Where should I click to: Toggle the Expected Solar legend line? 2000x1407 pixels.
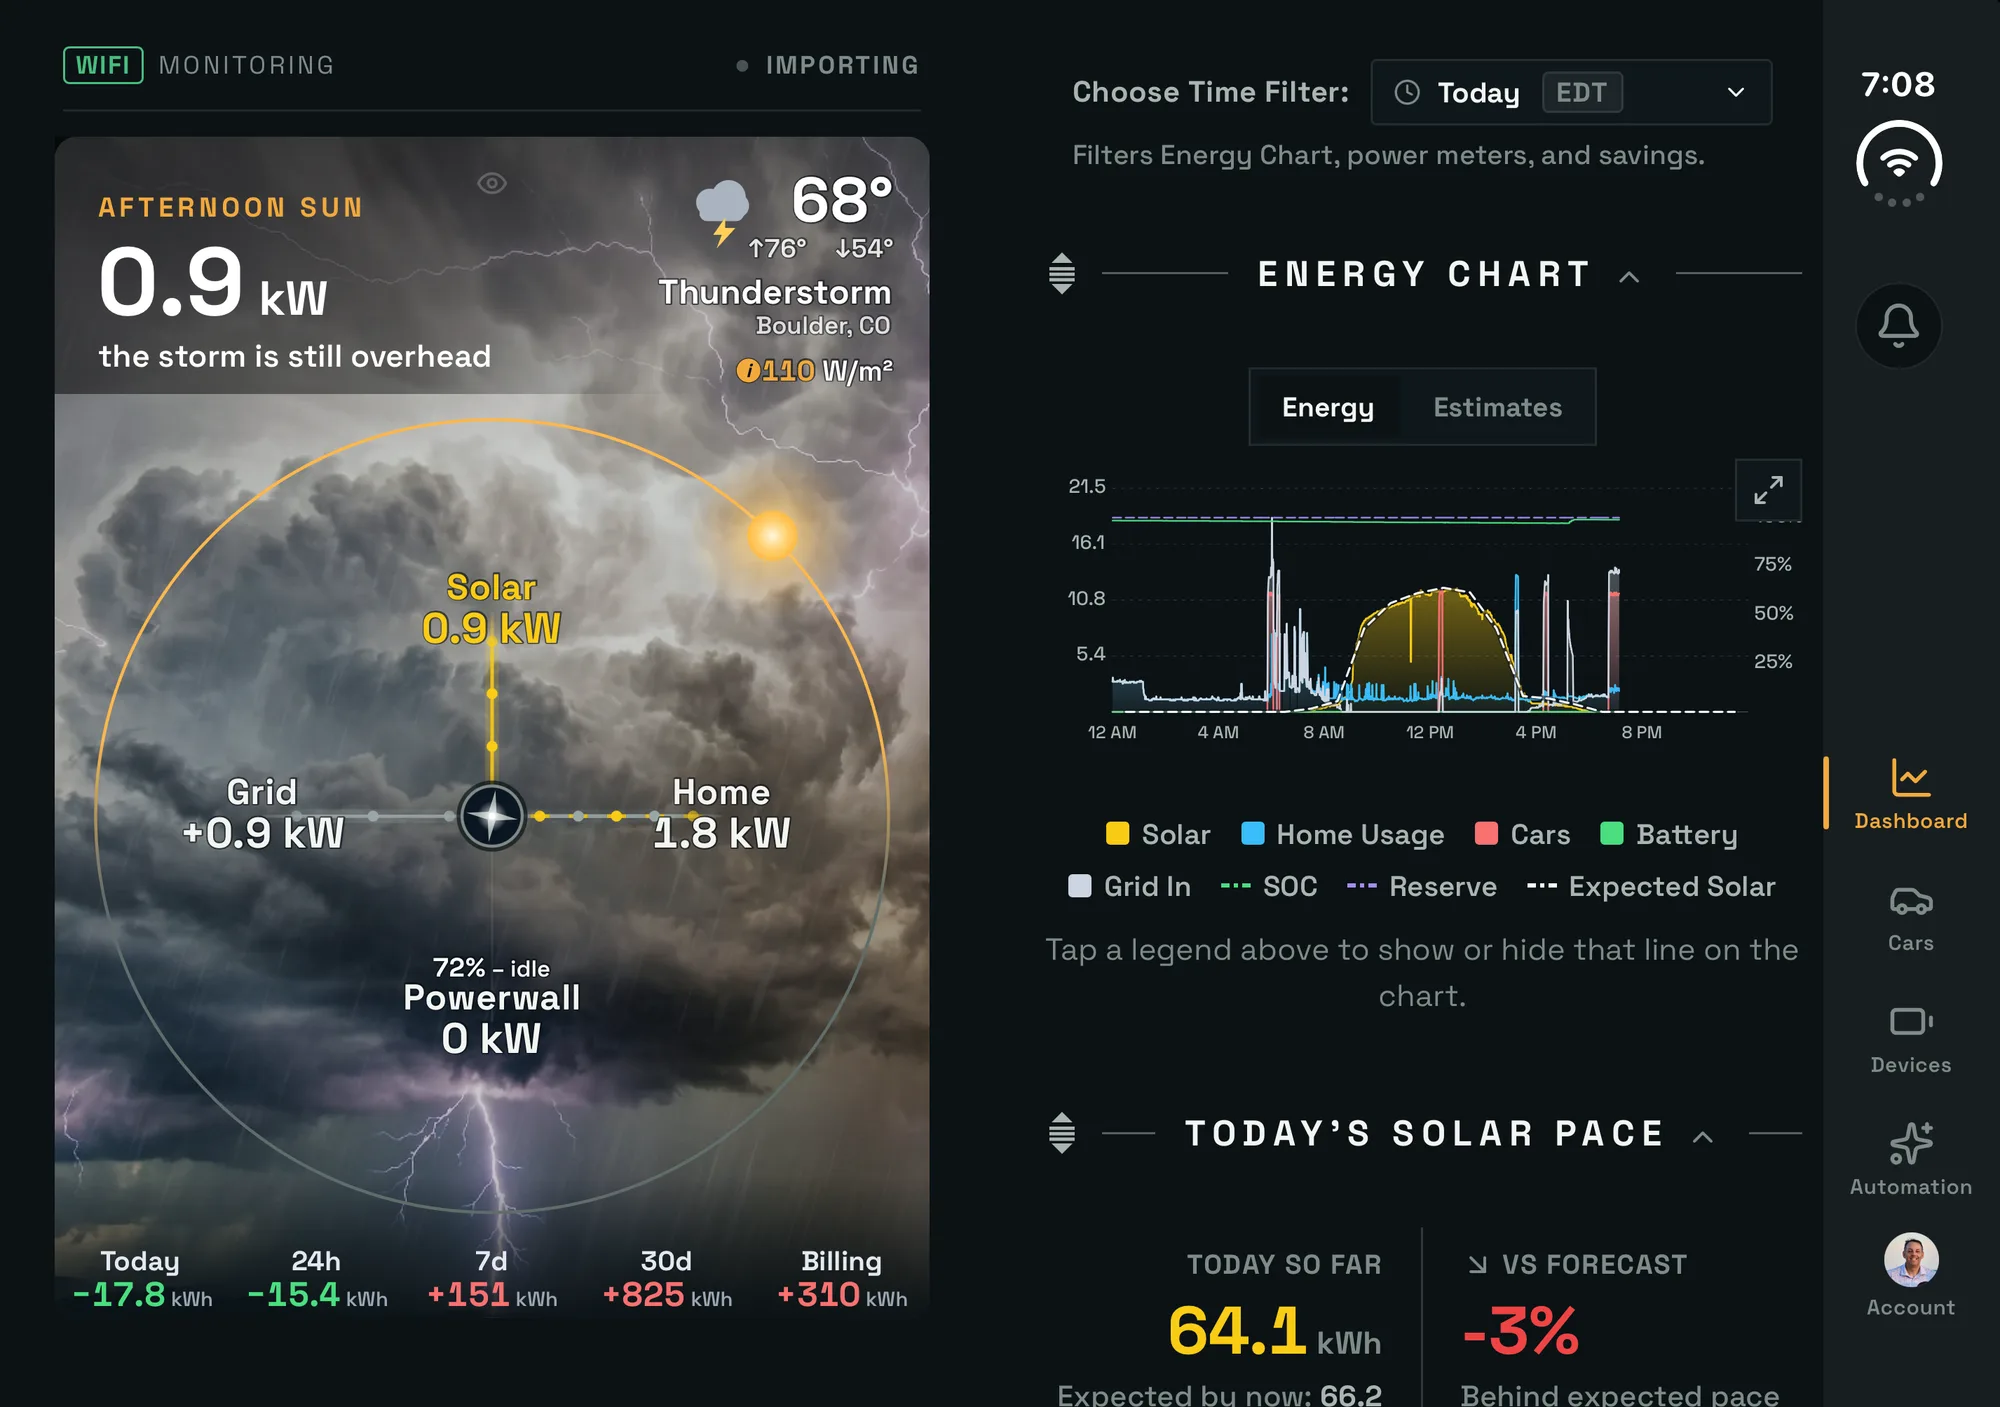point(1651,886)
